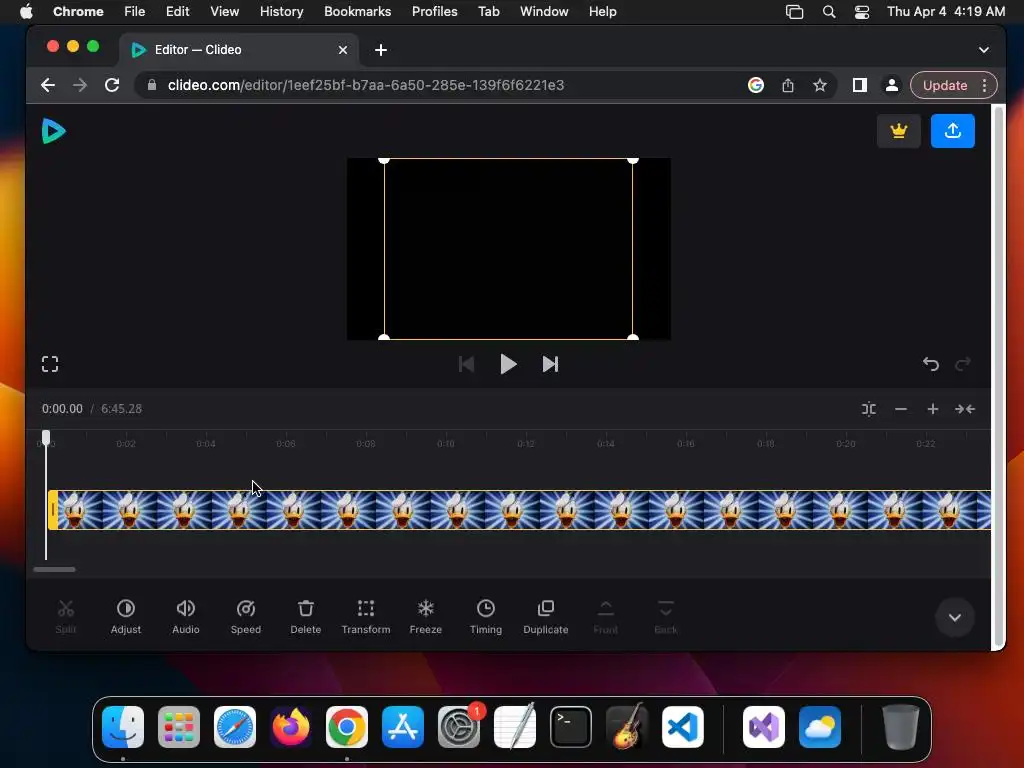
Task: Click the top-left resize handle of preview
Action: [384, 160]
